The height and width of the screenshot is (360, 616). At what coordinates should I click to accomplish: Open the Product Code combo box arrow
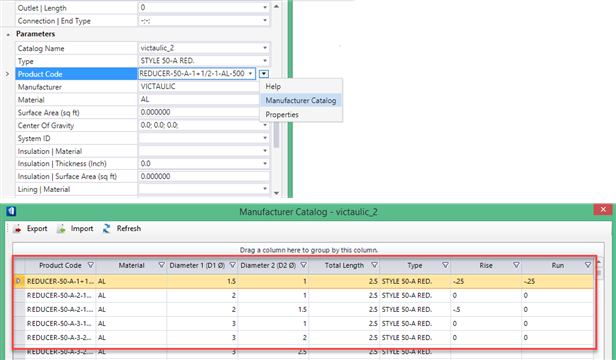[x=250, y=73]
